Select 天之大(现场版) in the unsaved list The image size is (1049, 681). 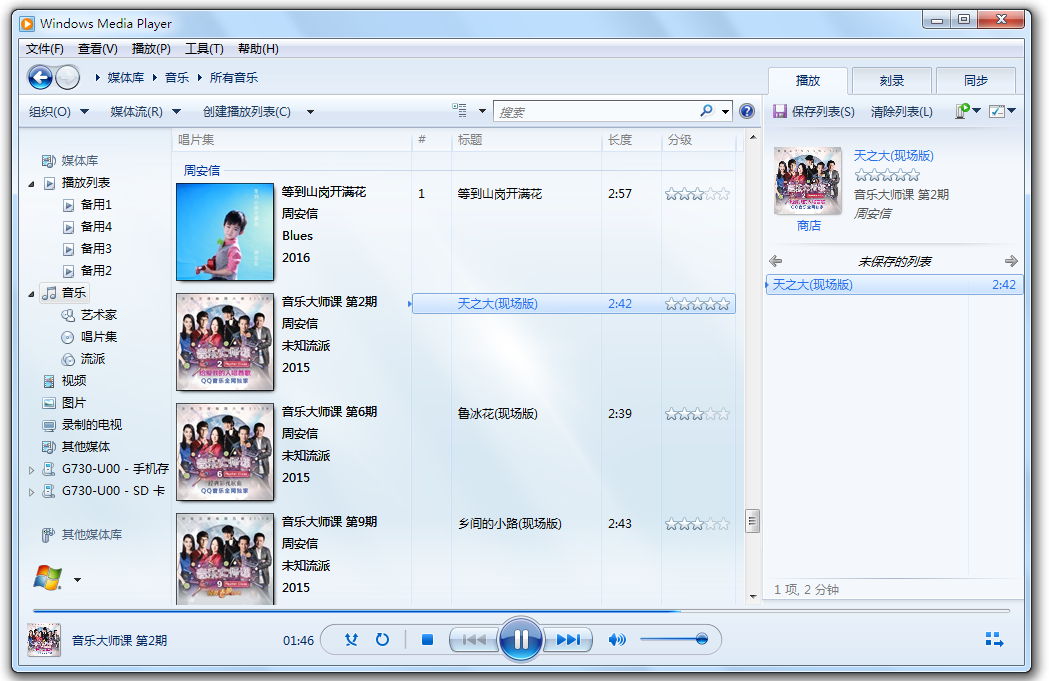pos(894,285)
